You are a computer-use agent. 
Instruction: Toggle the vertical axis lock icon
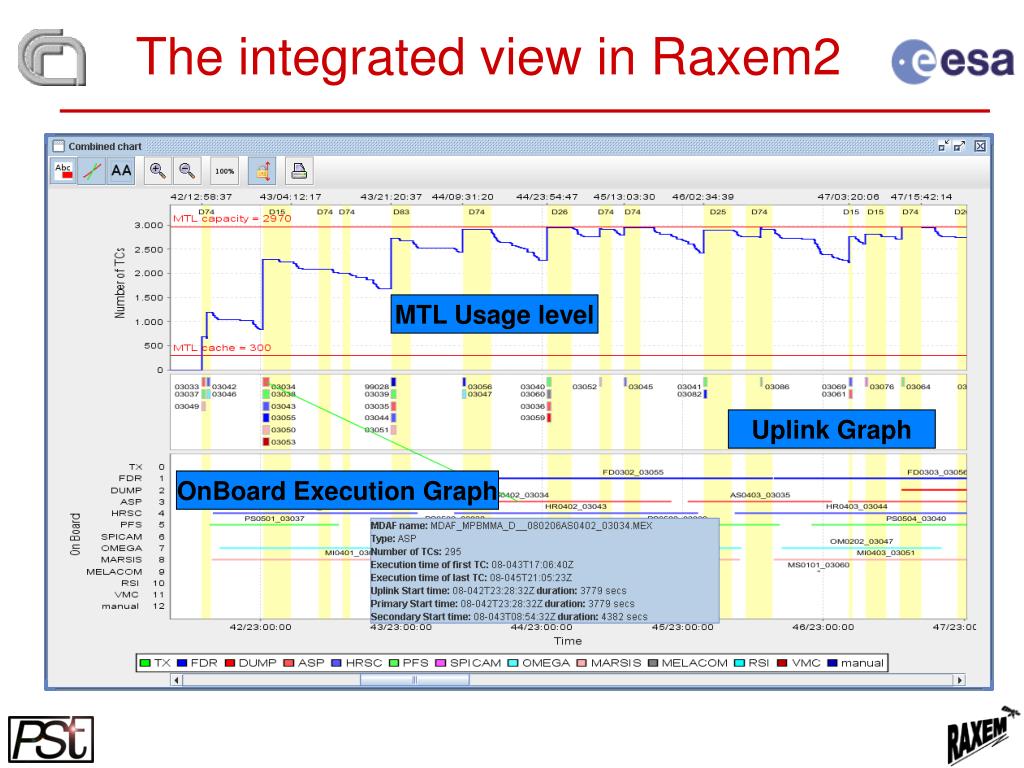point(263,171)
